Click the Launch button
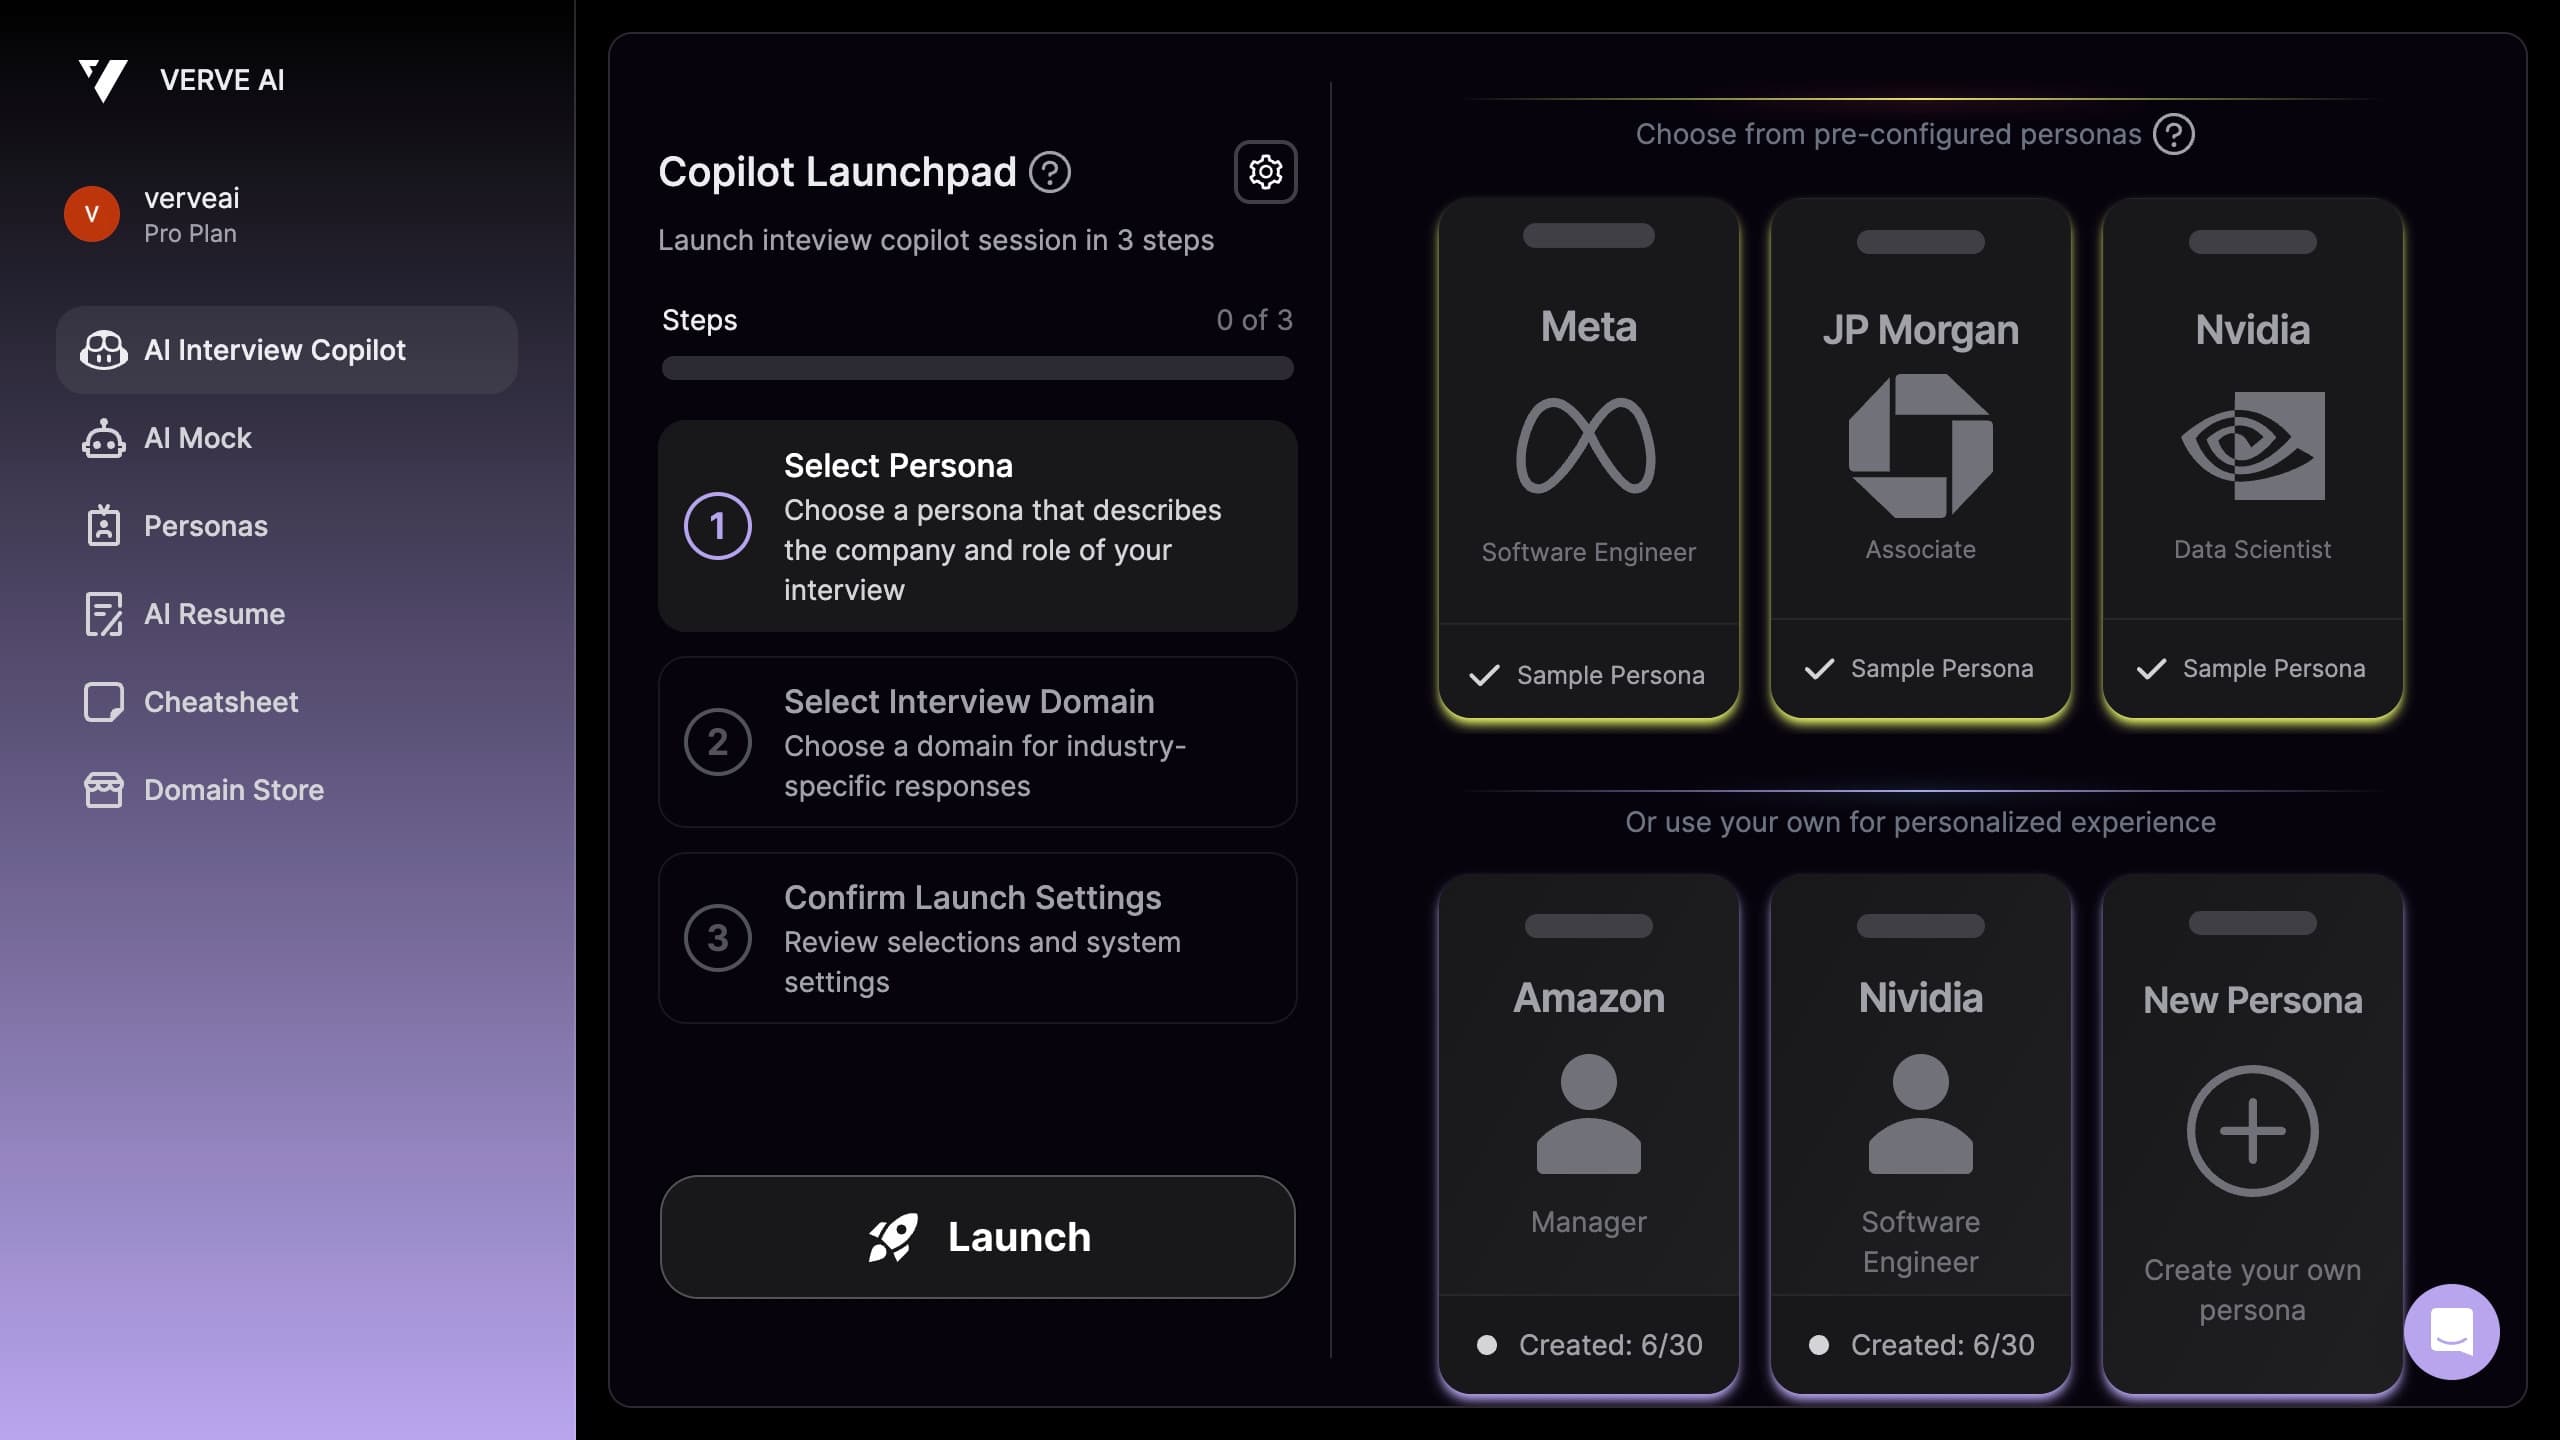2560x1440 pixels. click(x=978, y=1237)
